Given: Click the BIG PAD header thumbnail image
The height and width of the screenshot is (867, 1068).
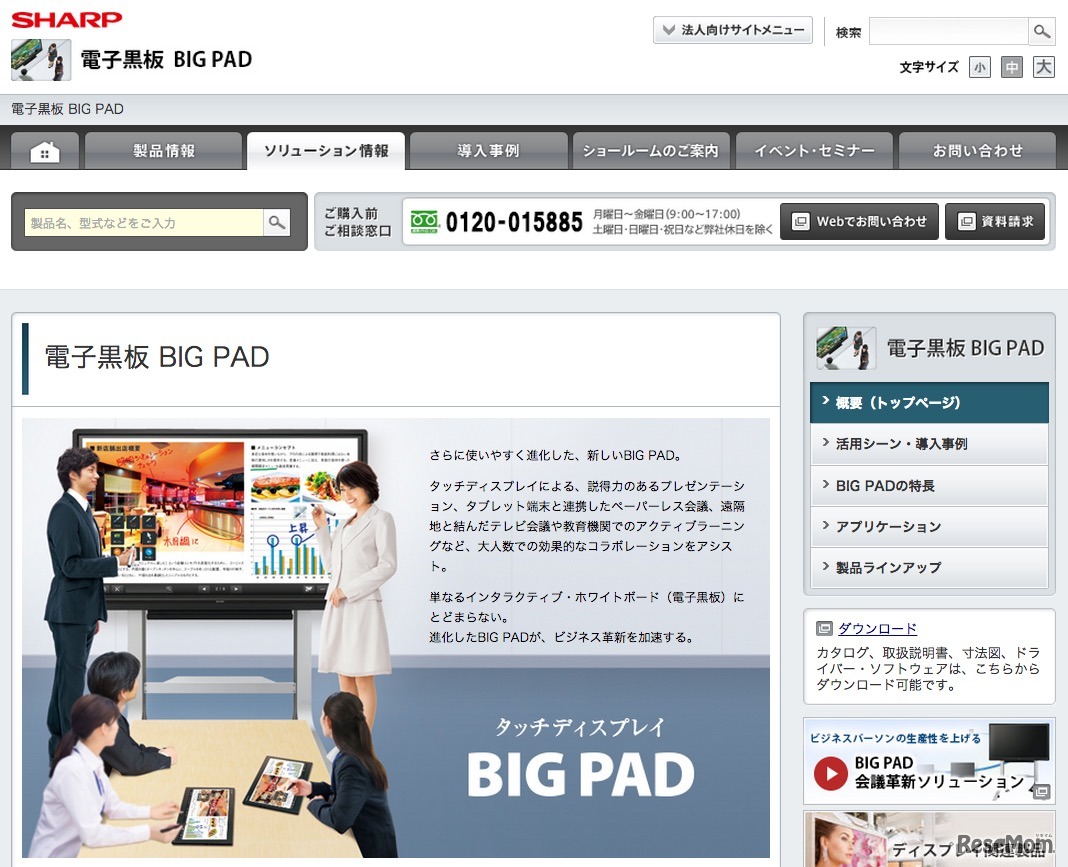Looking at the screenshot, I should [x=41, y=59].
